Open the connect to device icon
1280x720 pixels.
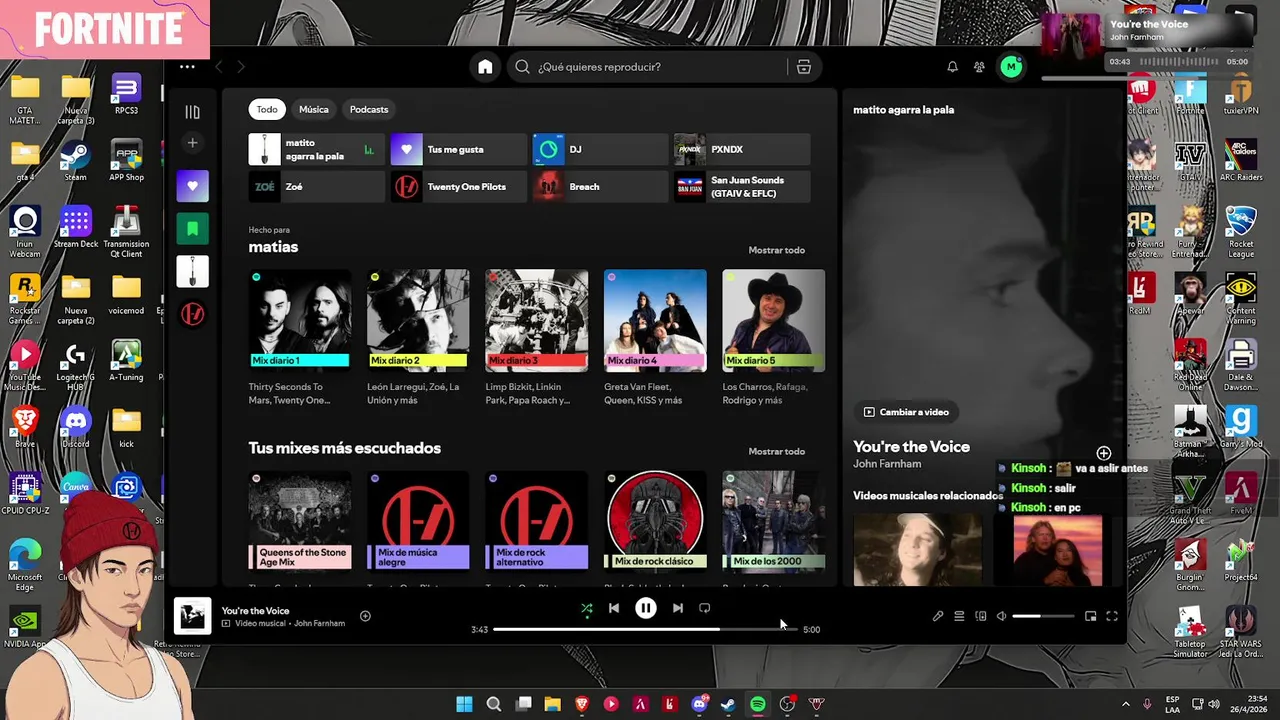[981, 616]
